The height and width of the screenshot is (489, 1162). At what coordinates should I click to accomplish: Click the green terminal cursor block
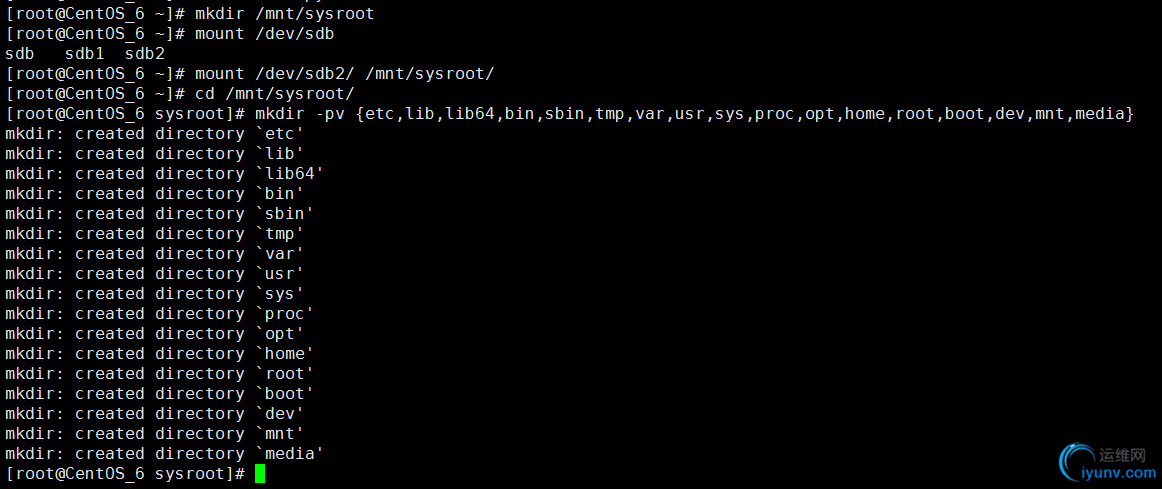[x=259, y=473]
